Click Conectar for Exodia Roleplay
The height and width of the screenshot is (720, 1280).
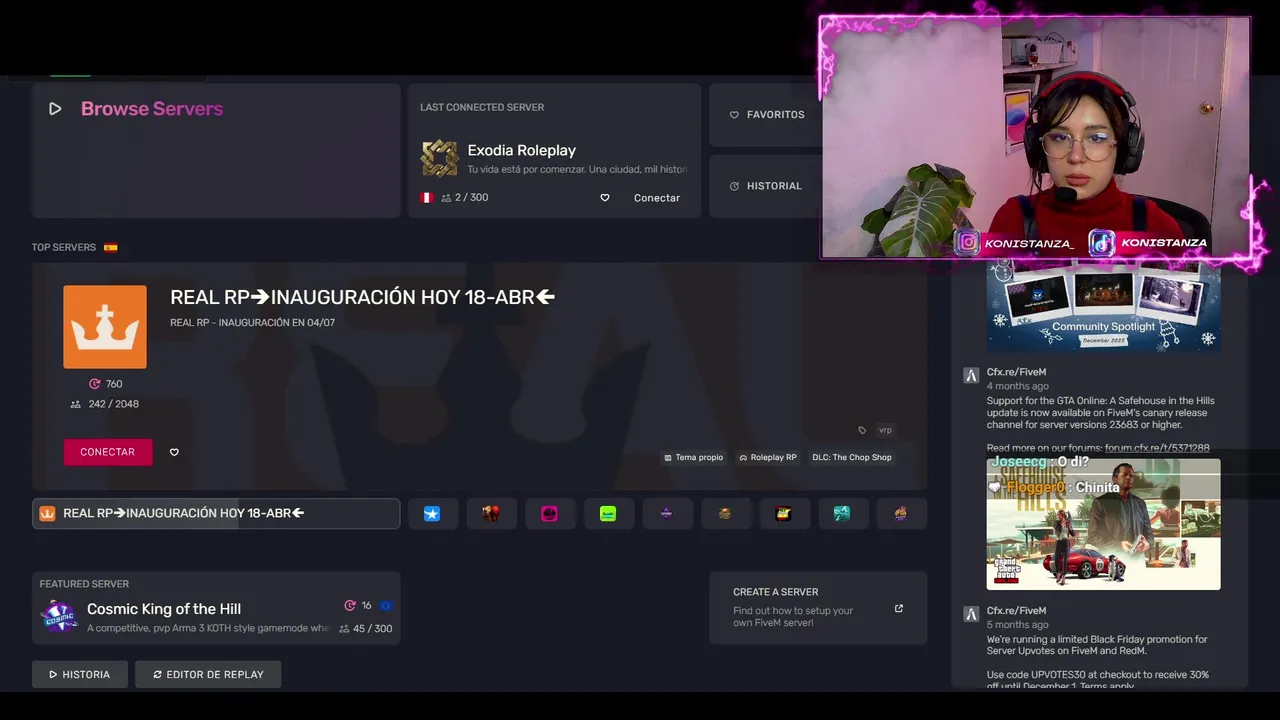[656, 198]
